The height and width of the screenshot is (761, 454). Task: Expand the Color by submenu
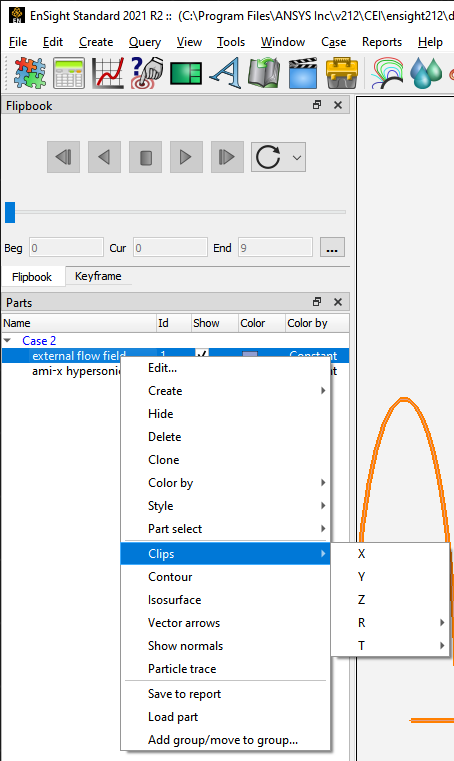(x=226, y=483)
